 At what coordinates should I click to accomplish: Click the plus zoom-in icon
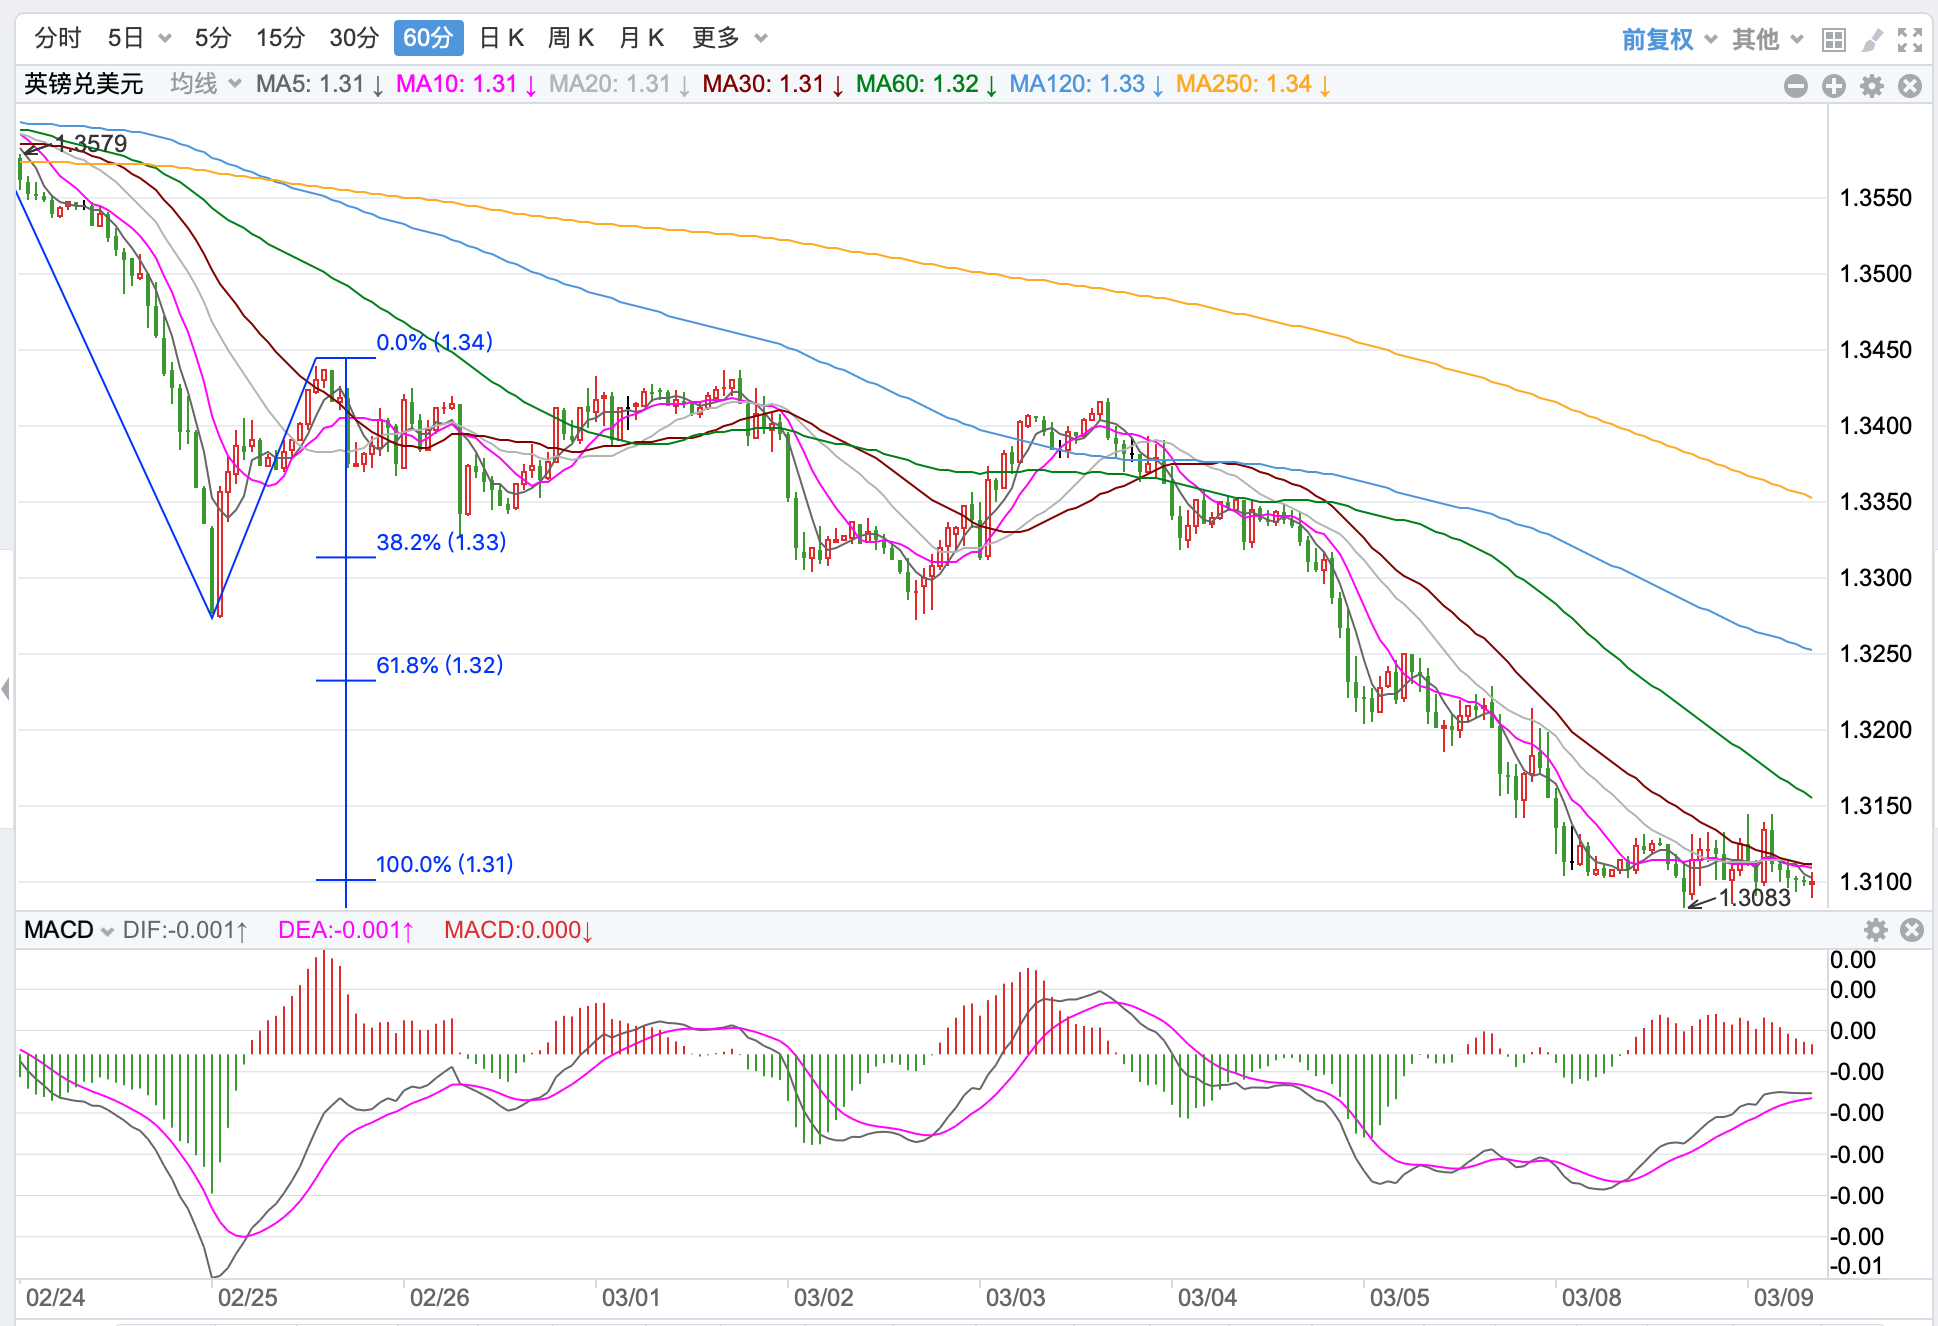[1833, 86]
